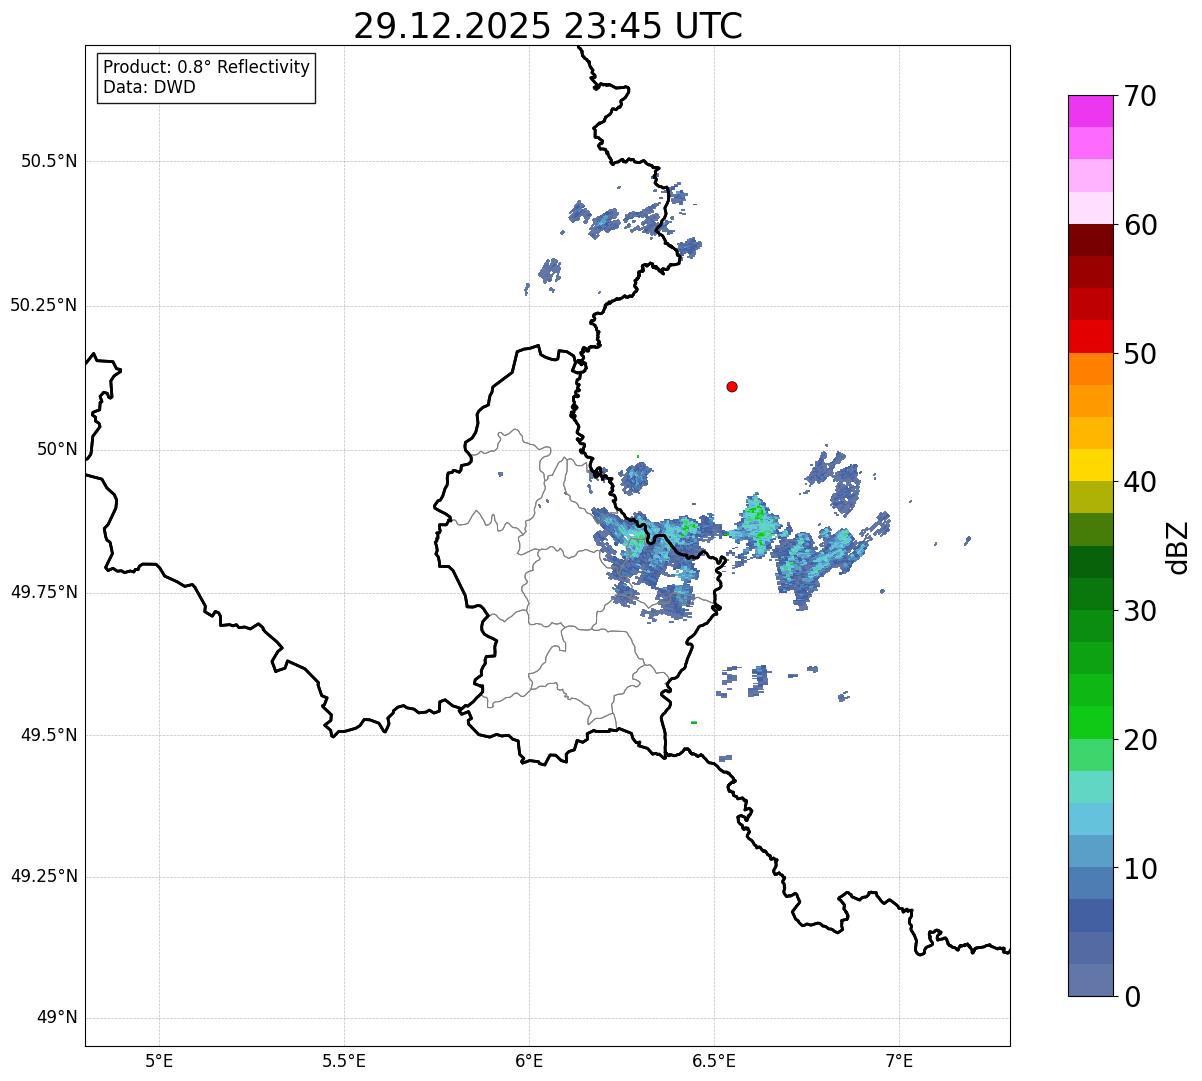This screenshot has height=1081, width=1202.
Task: Click the "dBZ" colorbar axis label
Action: click(x=1178, y=547)
